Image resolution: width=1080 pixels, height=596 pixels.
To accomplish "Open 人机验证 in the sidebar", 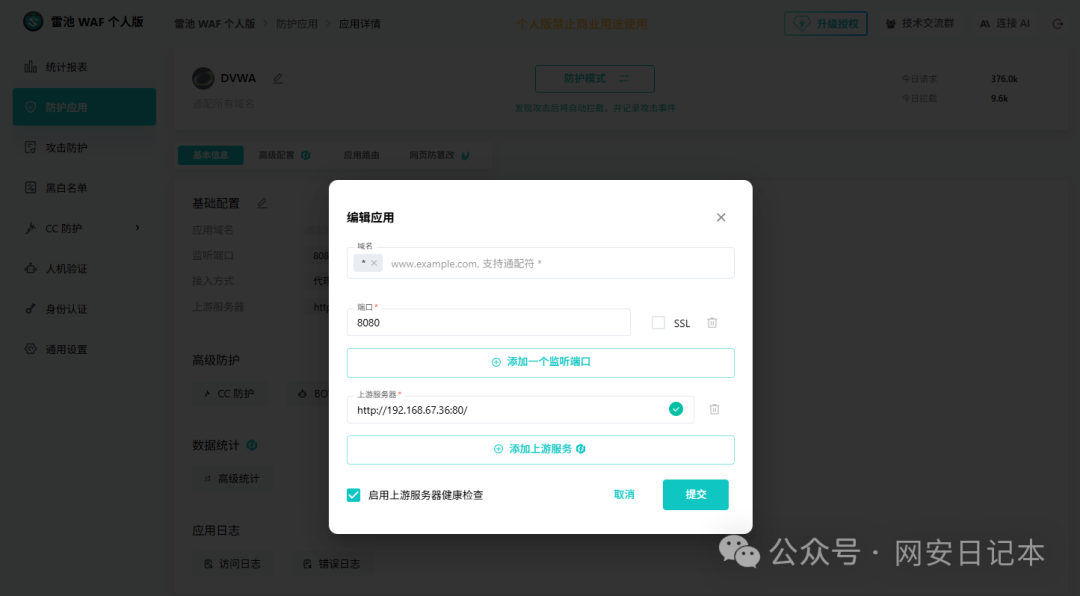I will tap(84, 268).
